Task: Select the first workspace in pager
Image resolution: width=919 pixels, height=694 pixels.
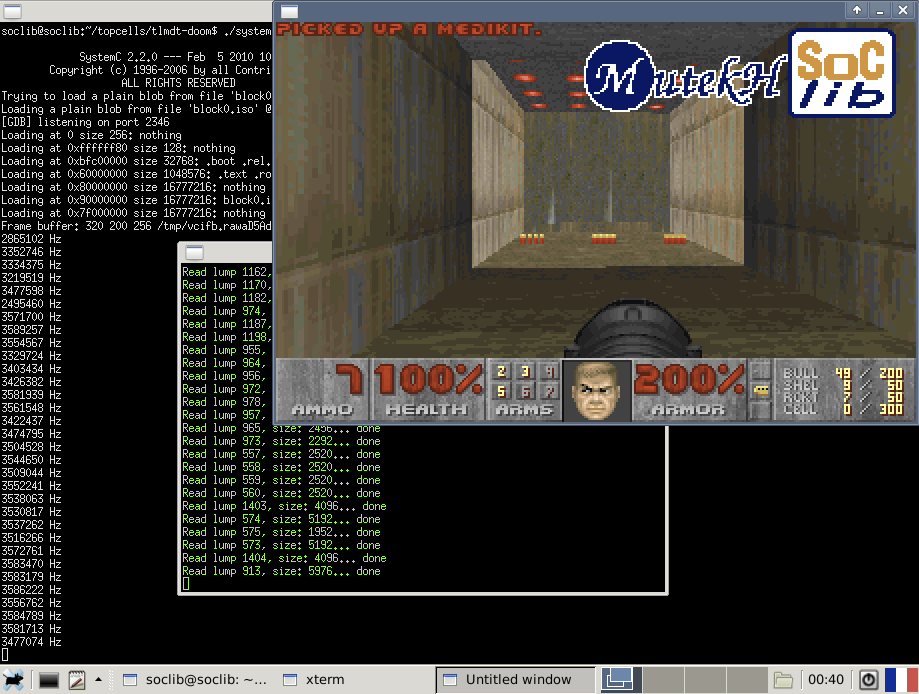Action: coord(621,680)
